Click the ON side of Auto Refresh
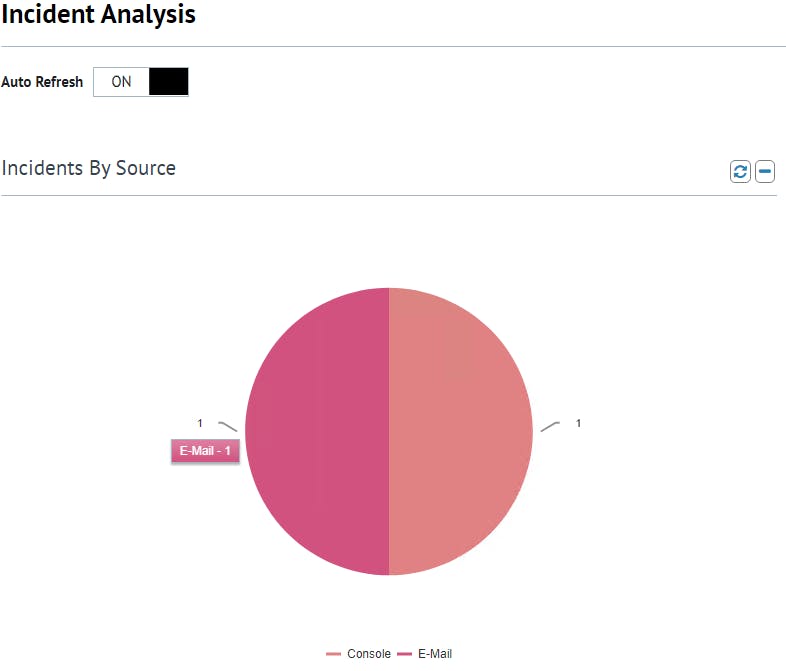Viewport: 786px width, 671px height. [121, 82]
